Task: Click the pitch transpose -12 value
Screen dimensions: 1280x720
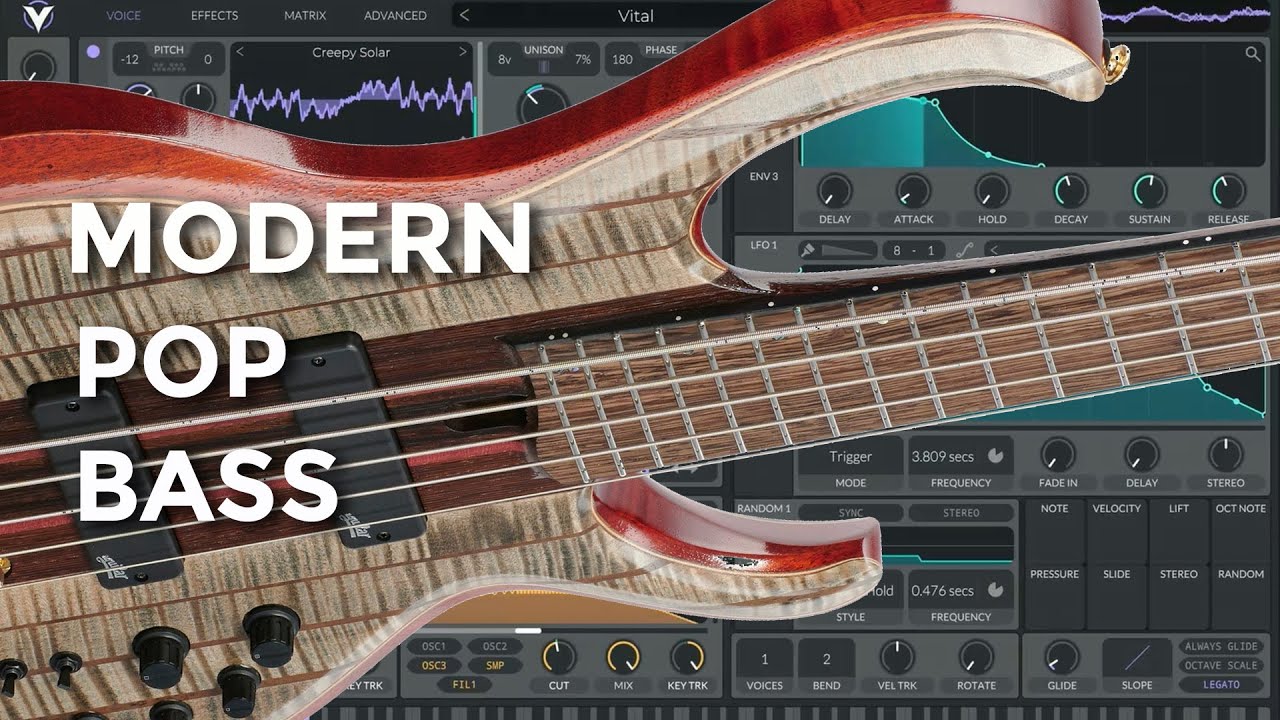Action: click(129, 60)
